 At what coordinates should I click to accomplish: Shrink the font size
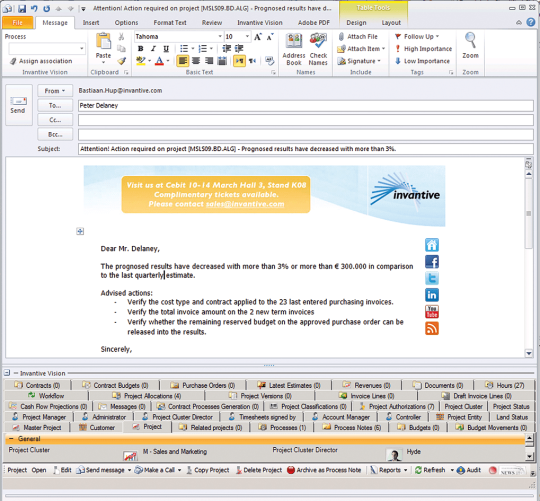[x=270, y=36]
